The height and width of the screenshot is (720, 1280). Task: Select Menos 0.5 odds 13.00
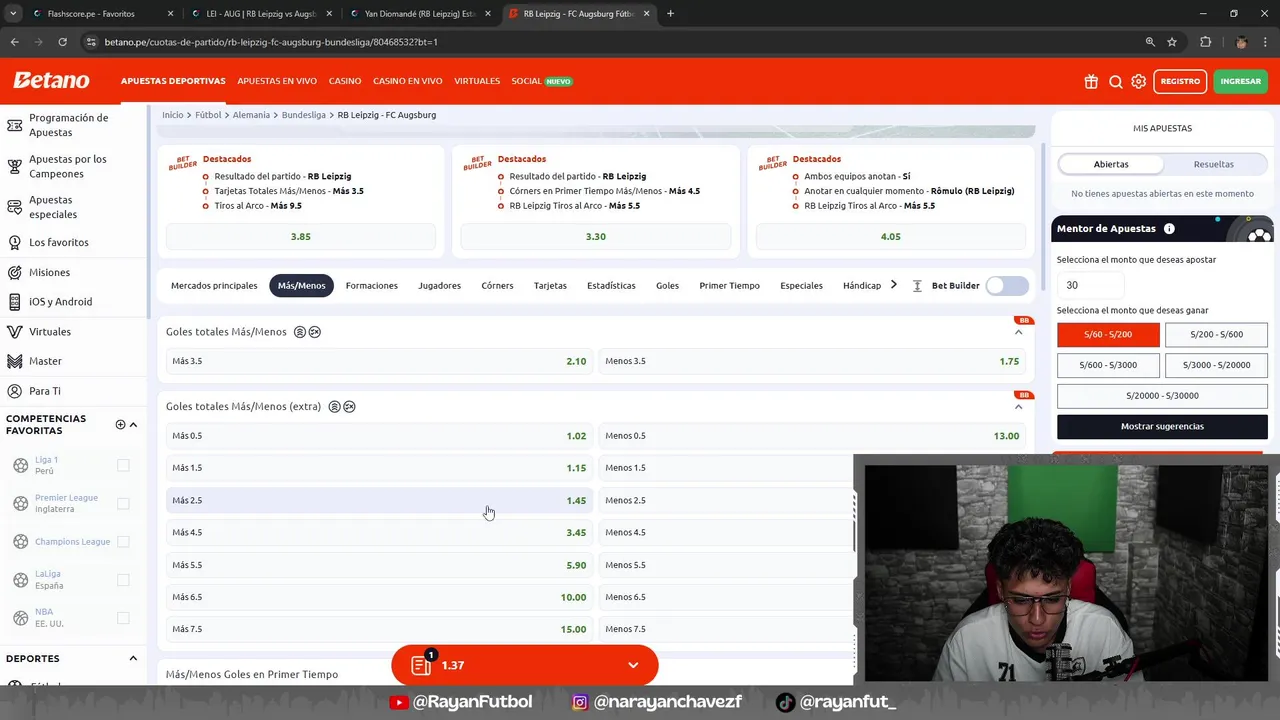(x=812, y=436)
